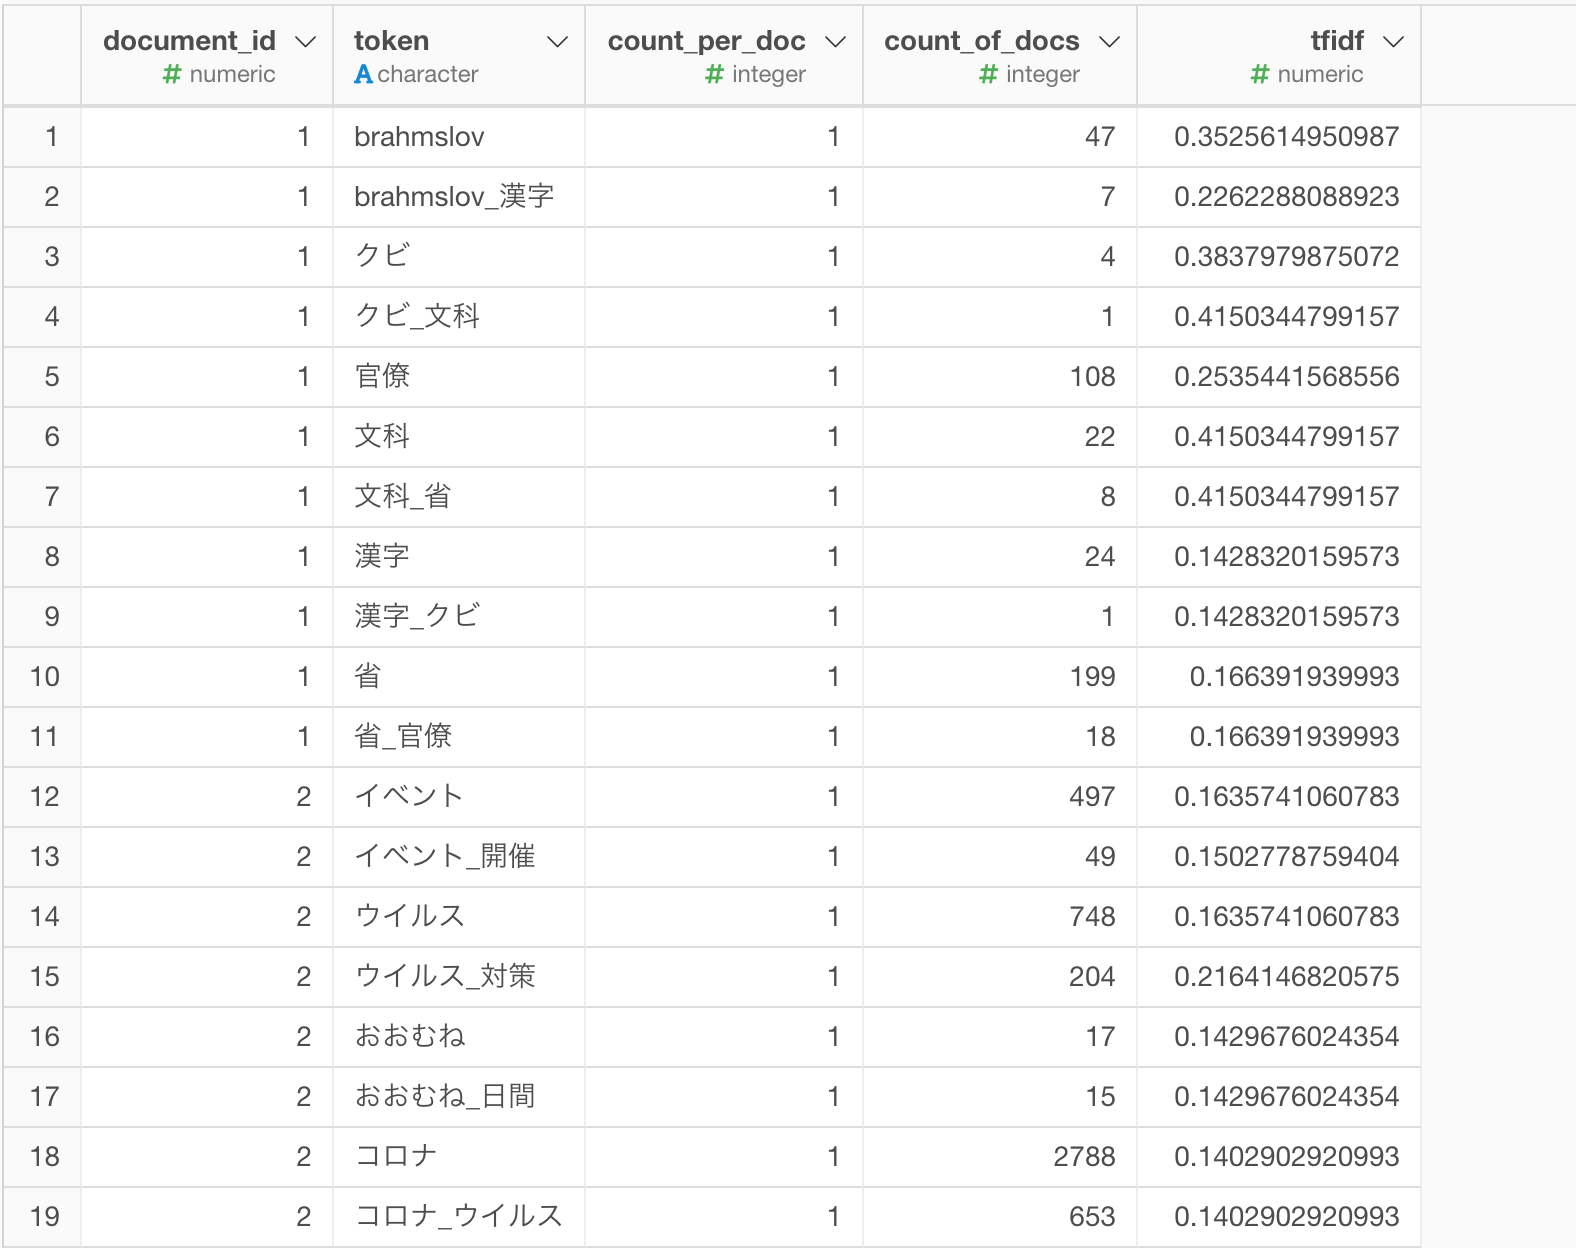Click token cell 'クビ'
The width and height of the screenshot is (1576, 1248).
pyautogui.click(x=459, y=257)
